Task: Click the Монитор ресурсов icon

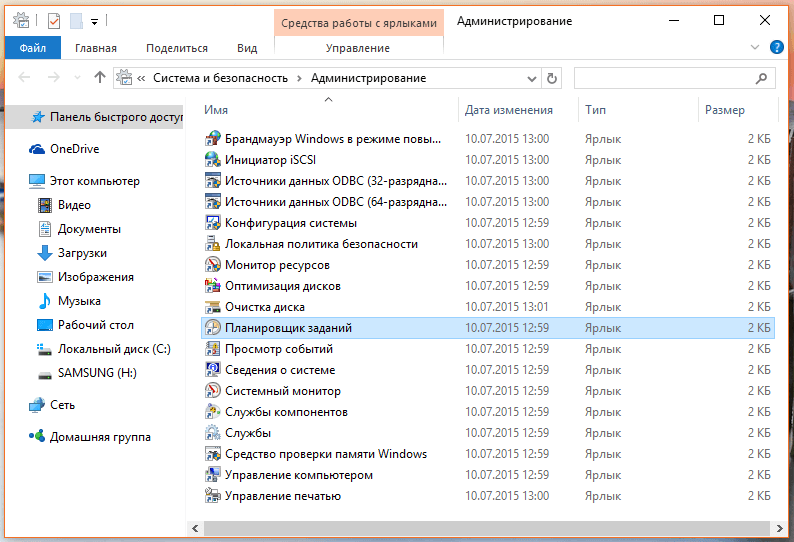Action: [212, 265]
